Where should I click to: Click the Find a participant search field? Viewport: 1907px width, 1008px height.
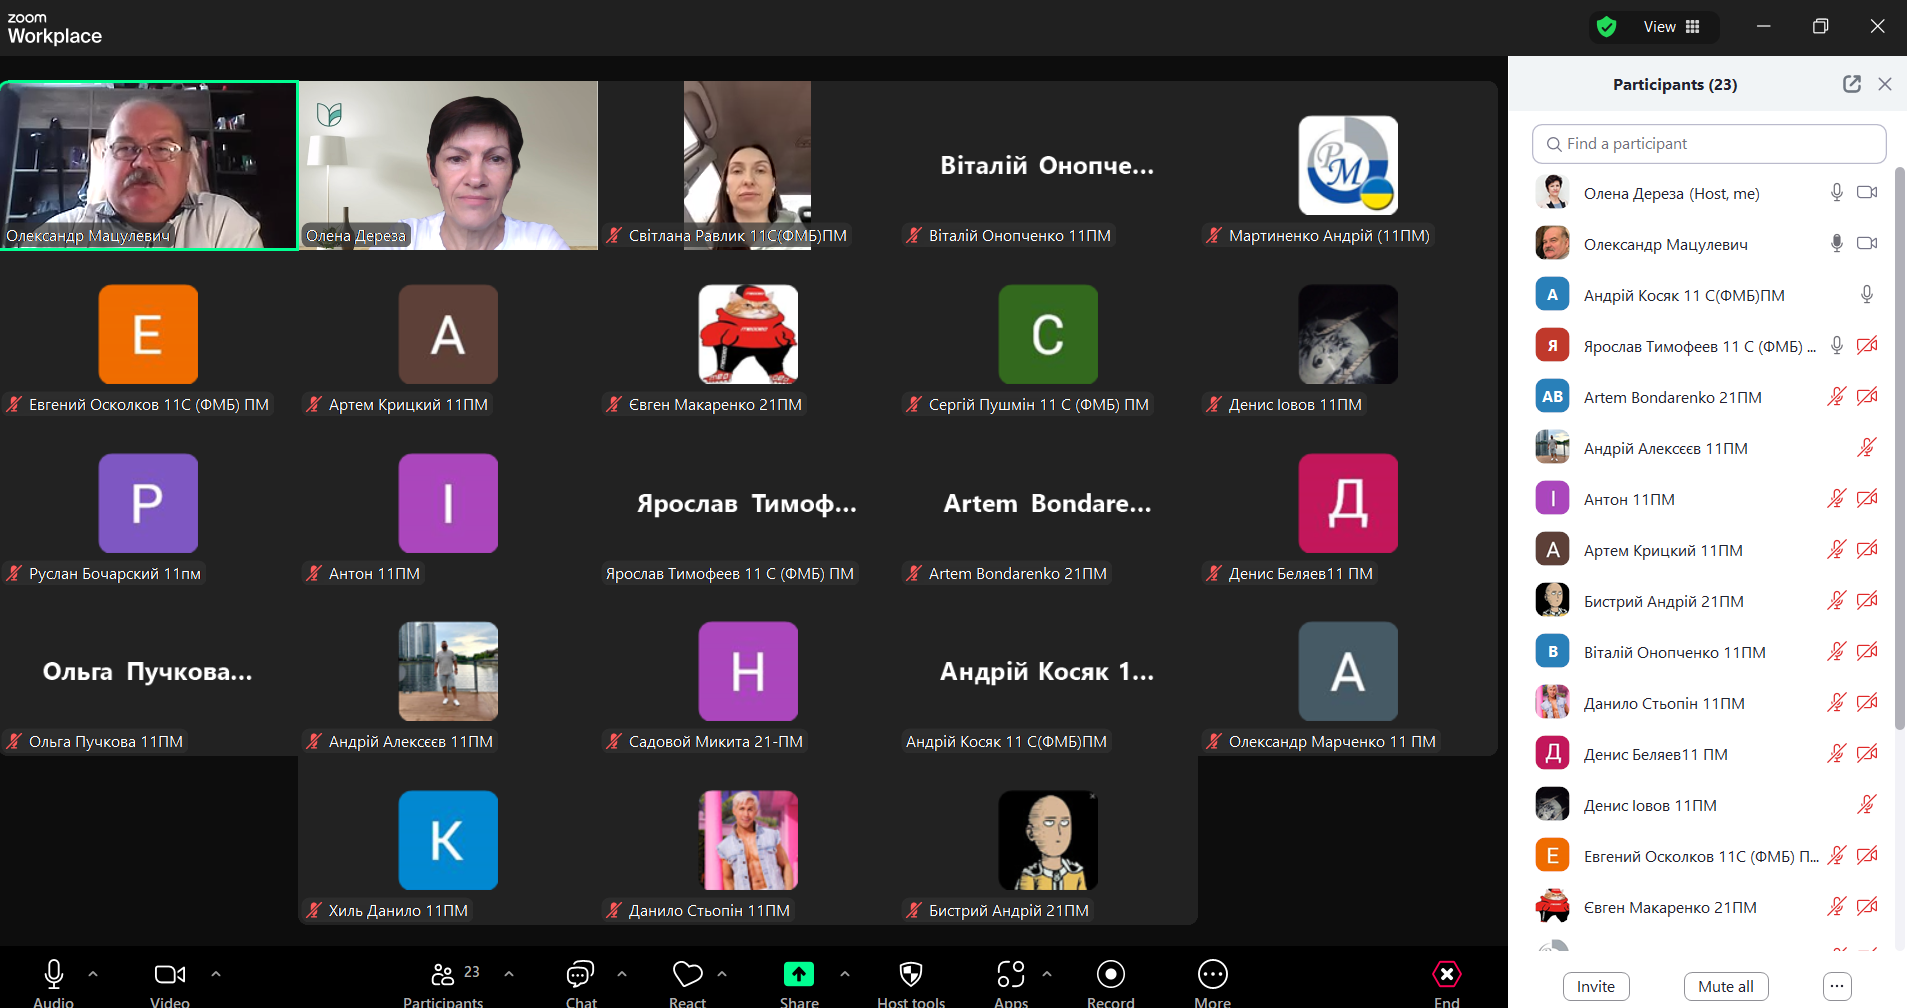pos(1708,144)
